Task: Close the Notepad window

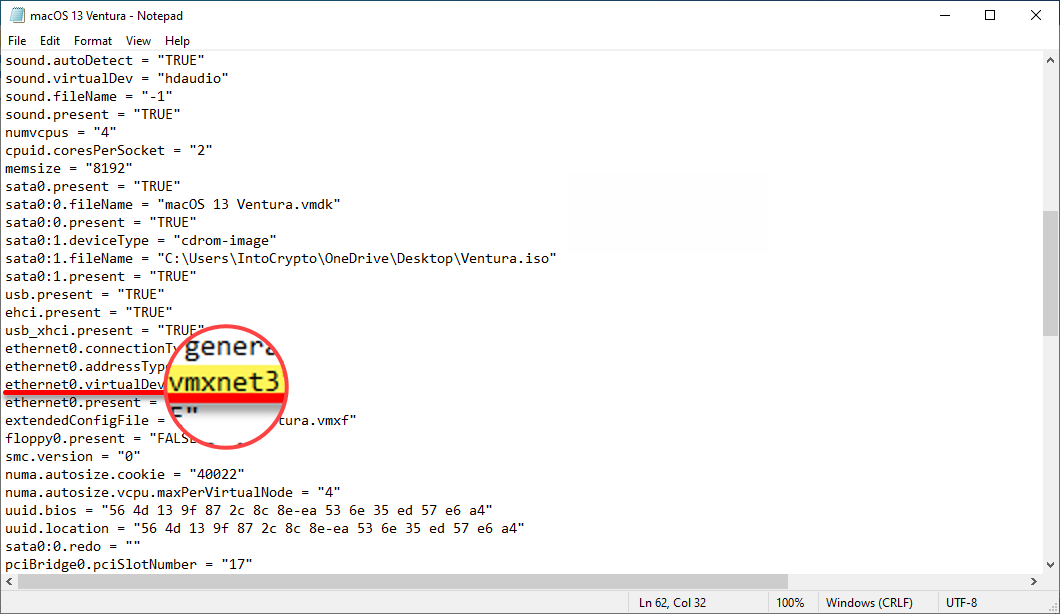Action: click(1036, 15)
